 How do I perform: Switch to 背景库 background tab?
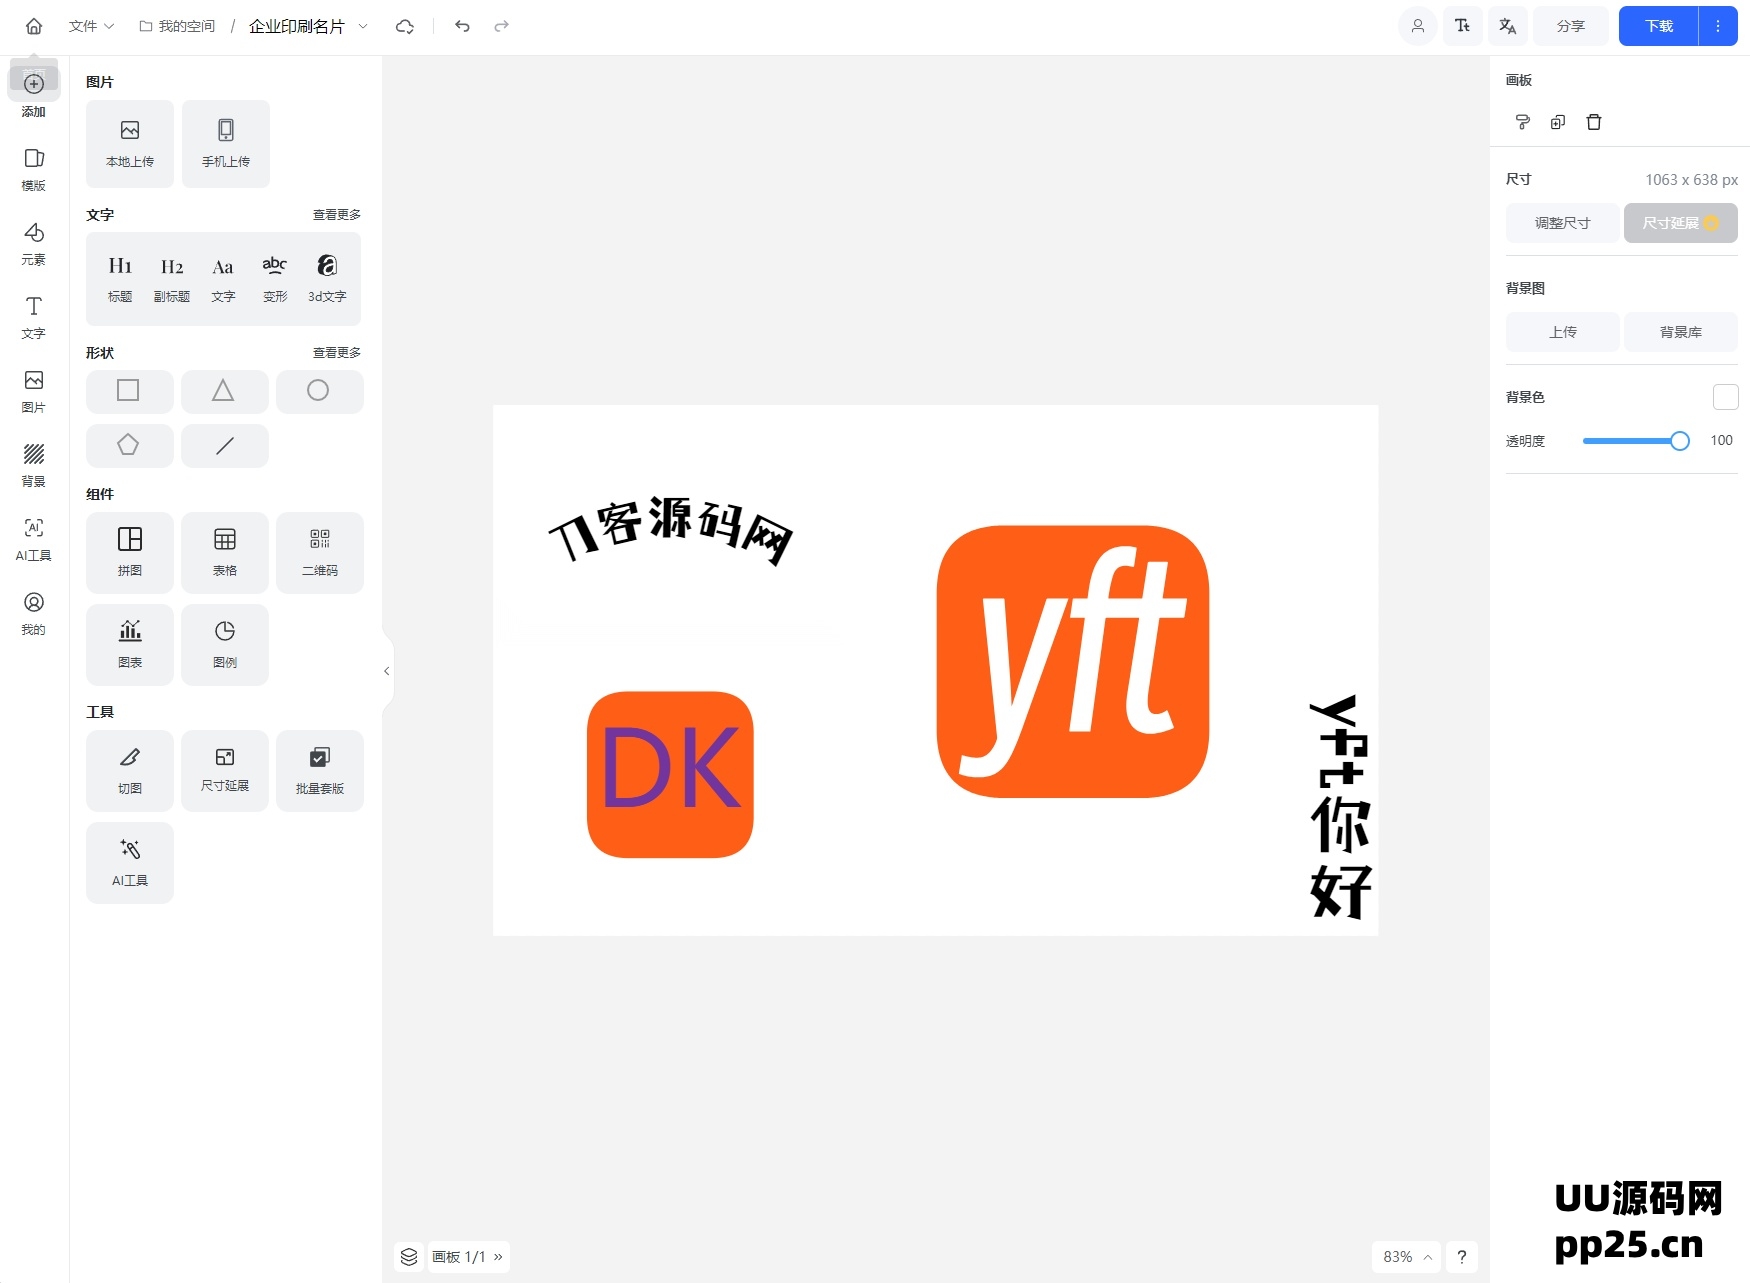point(1680,331)
